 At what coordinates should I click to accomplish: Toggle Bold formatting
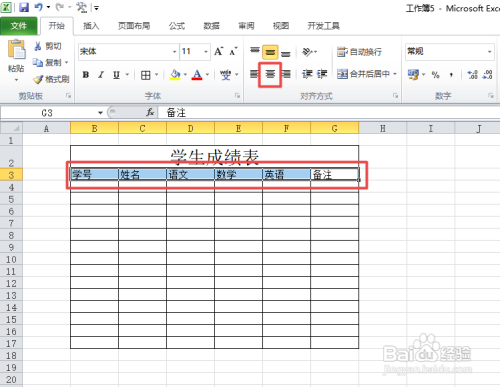tap(86, 75)
